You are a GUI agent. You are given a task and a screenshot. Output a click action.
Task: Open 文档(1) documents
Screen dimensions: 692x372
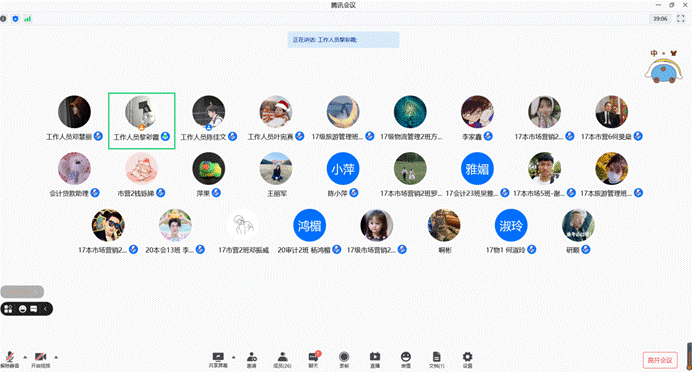(436, 359)
